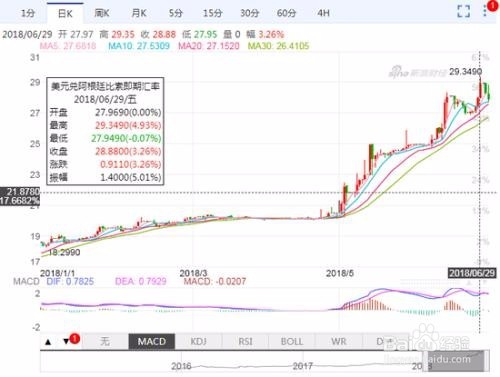500x377 pixels.
Task: Switch to the 1分 chart tab
Action: (28, 13)
